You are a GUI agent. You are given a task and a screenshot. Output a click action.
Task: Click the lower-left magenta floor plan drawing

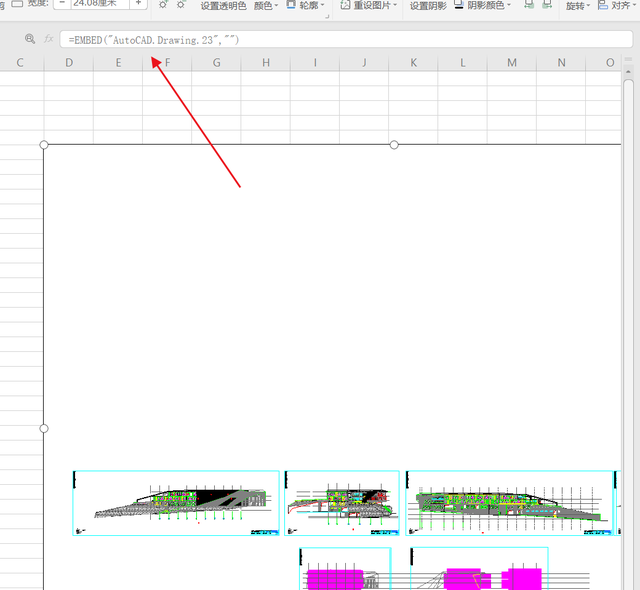(345, 569)
